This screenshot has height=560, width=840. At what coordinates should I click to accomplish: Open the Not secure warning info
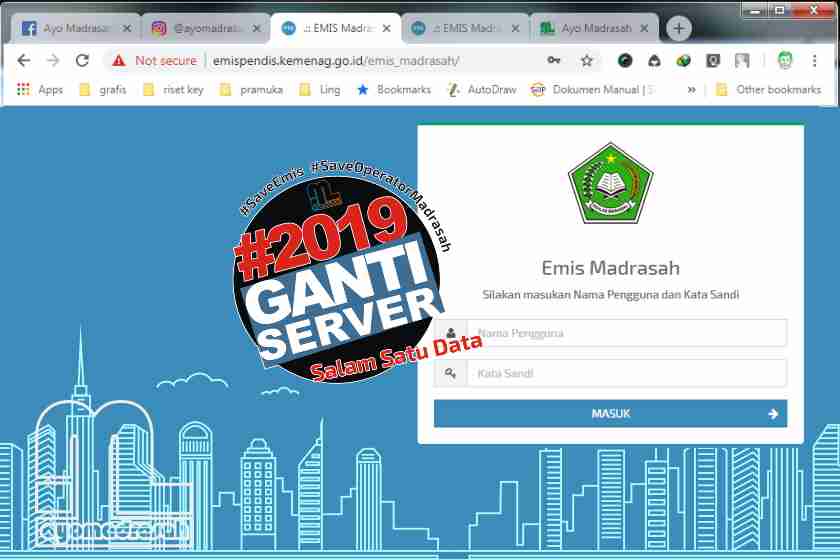point(155,61)
